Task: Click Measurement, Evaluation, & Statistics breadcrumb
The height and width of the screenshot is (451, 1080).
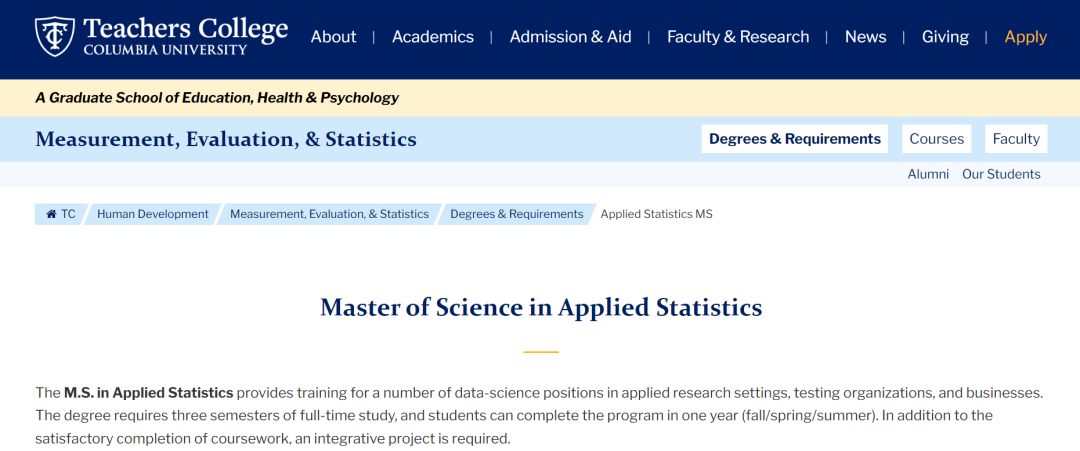Action: pos(329,214)
